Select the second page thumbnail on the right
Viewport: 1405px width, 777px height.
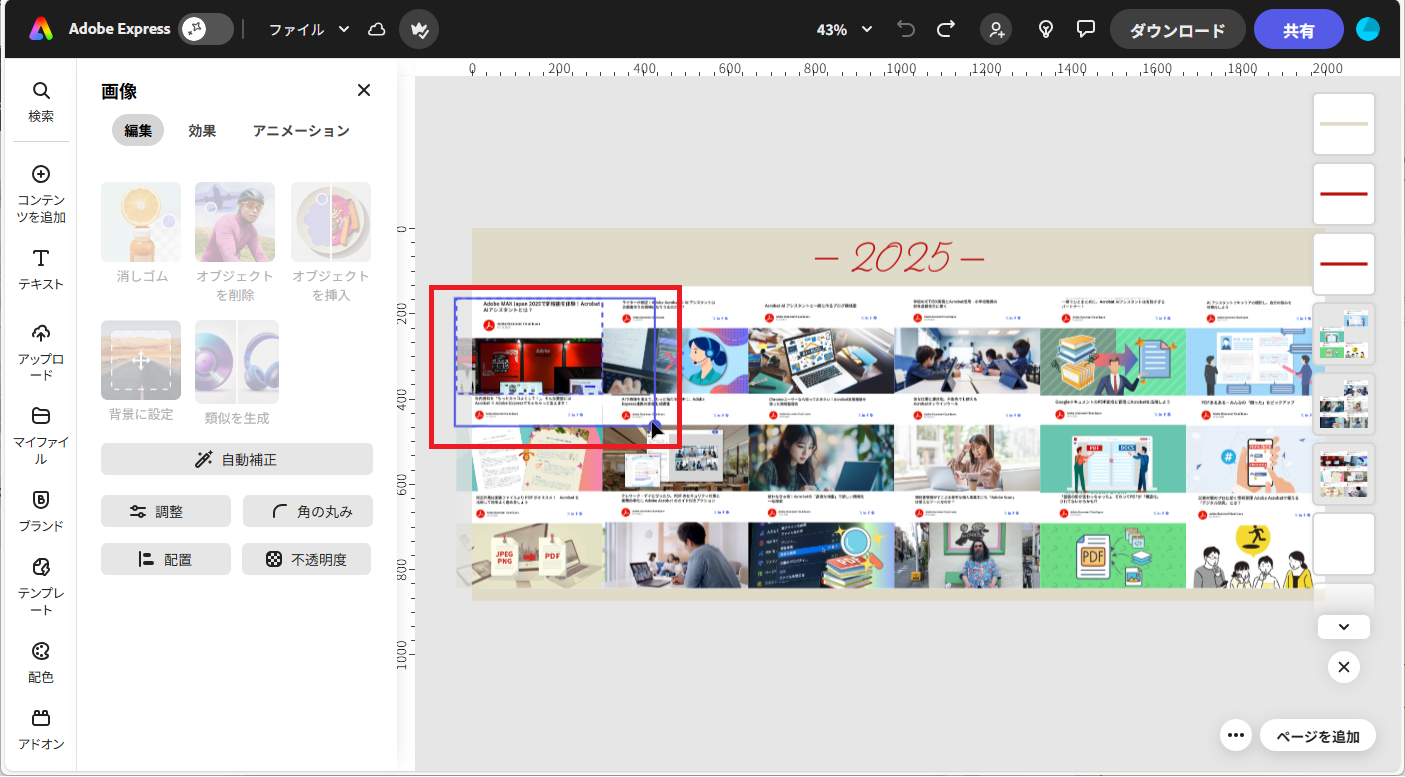click(x=1343, y=194)
